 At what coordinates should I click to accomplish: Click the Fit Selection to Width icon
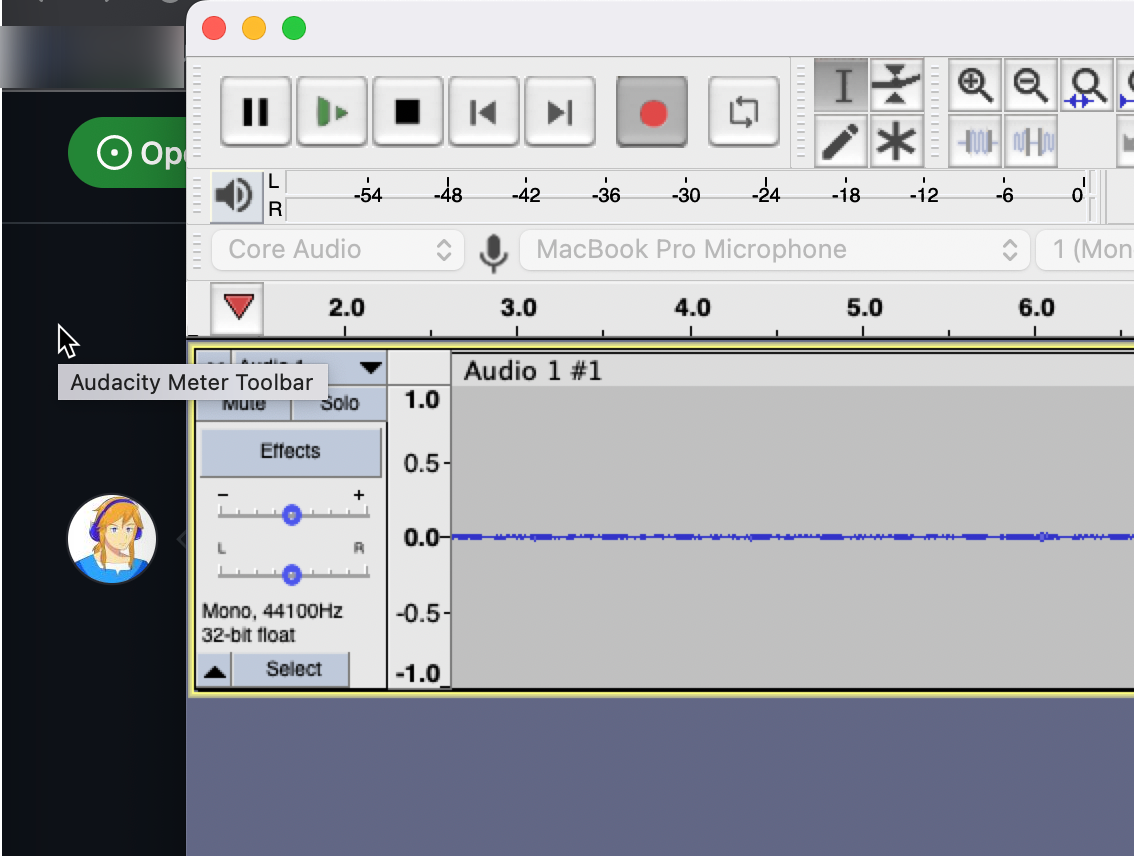(1087, 86)
